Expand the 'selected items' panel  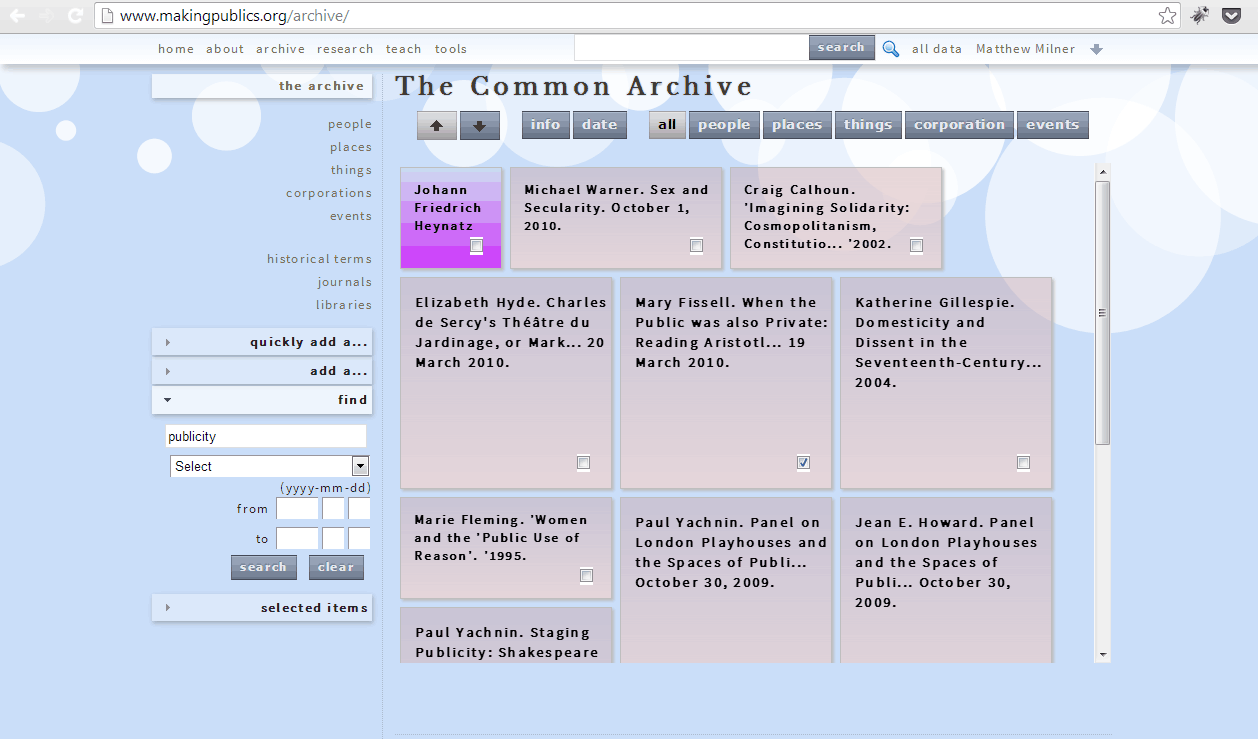(x=262, y=608)
